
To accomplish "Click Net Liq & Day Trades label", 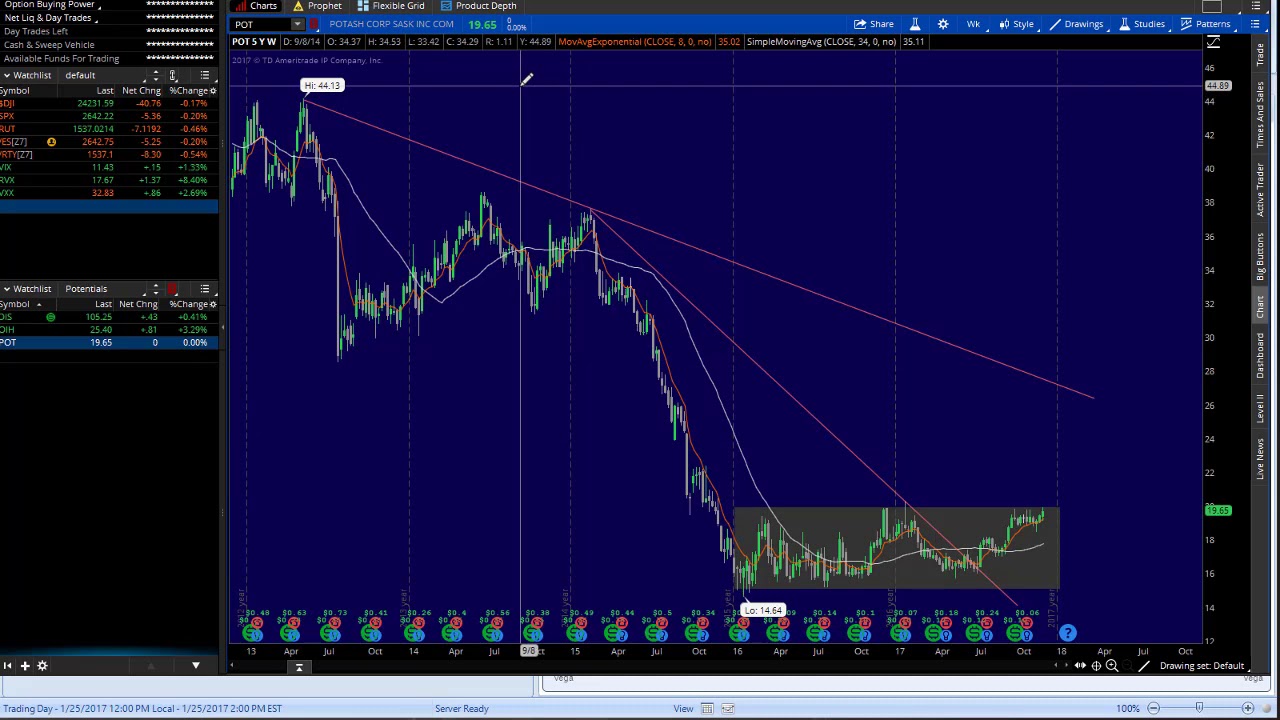I will pyautogui.click(x=48, y=18).
